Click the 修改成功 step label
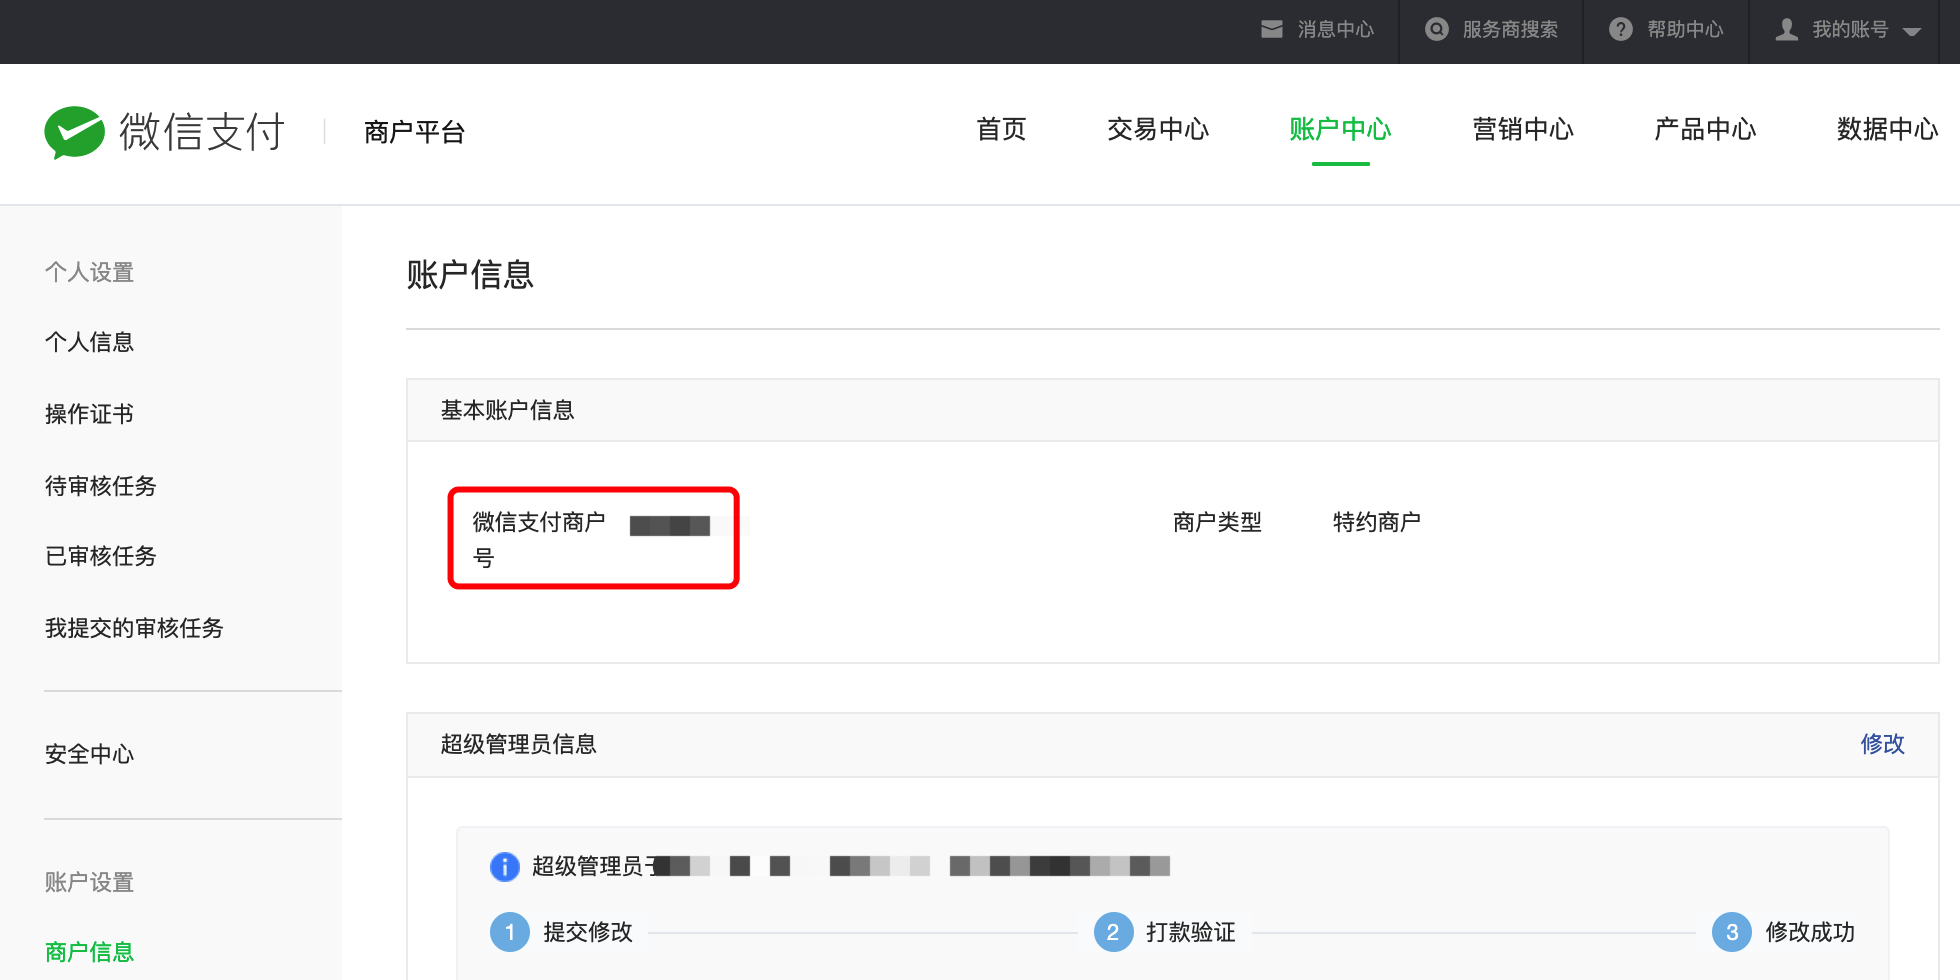1960x980 pixels. (1810, 932)
